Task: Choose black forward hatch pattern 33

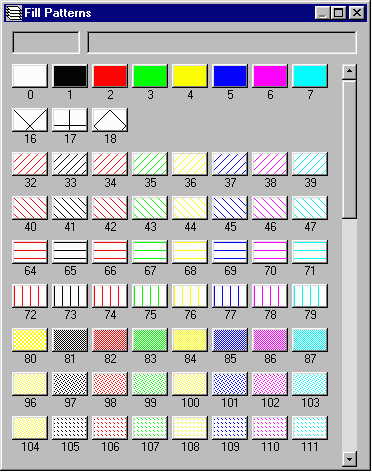Action: [70, 164]
